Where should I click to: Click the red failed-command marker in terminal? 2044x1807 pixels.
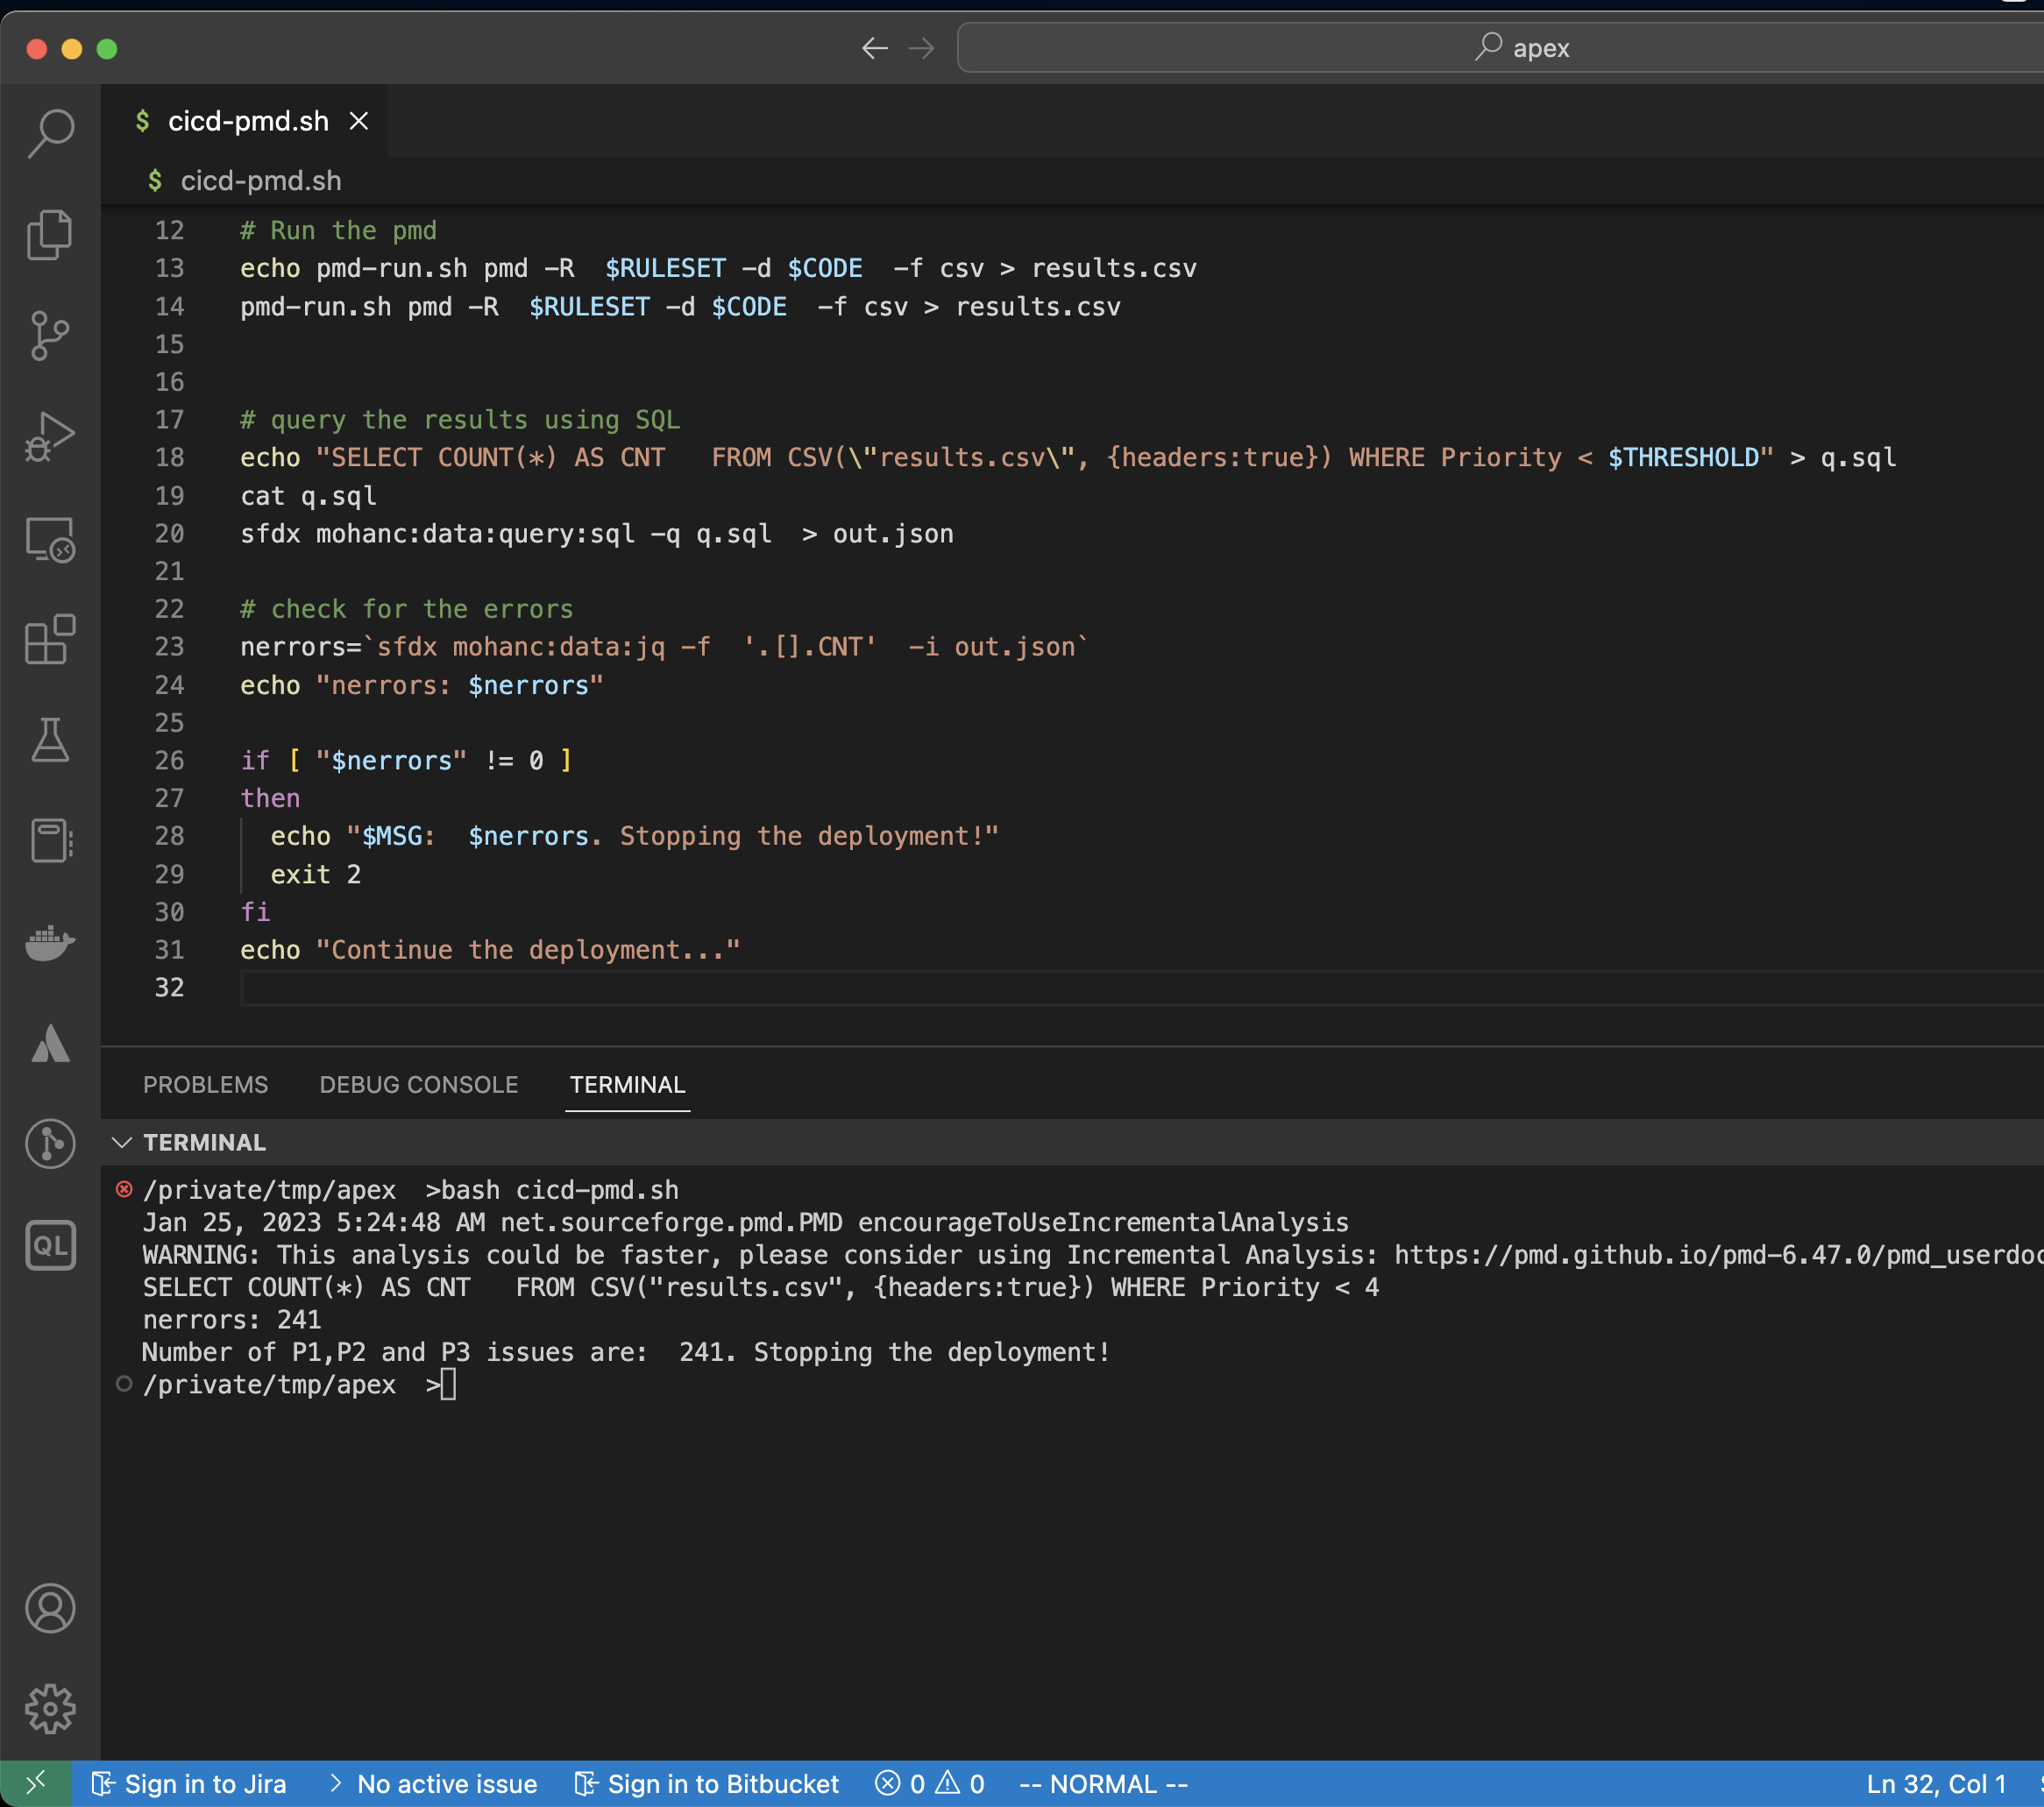click(124, 1189)
